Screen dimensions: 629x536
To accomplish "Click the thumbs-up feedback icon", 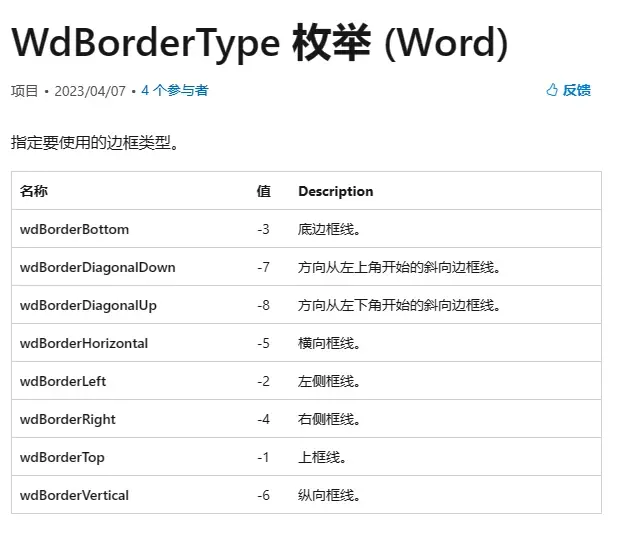I will pos(552,90).
